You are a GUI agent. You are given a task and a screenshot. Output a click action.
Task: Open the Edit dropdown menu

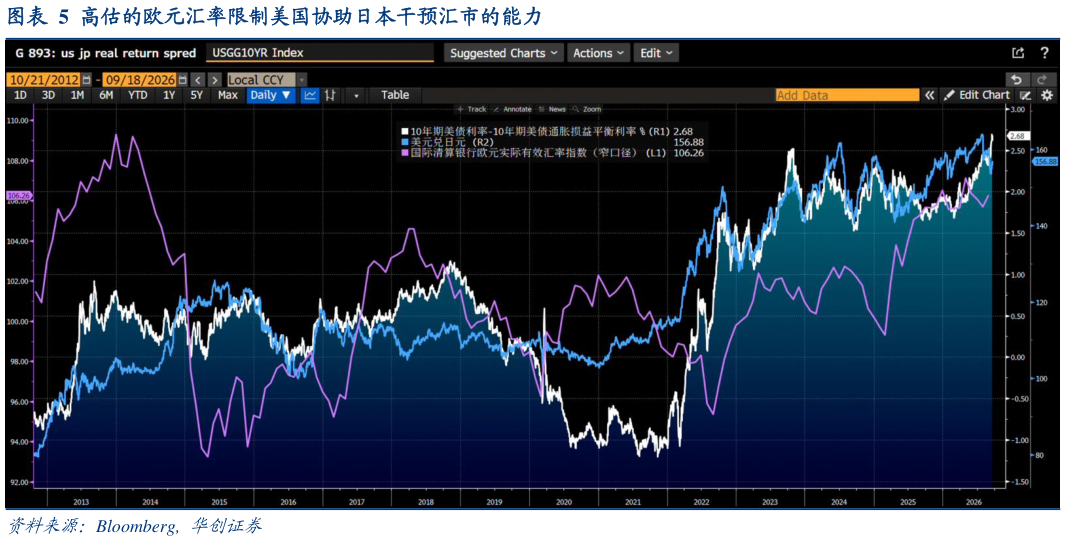[656, 53]
